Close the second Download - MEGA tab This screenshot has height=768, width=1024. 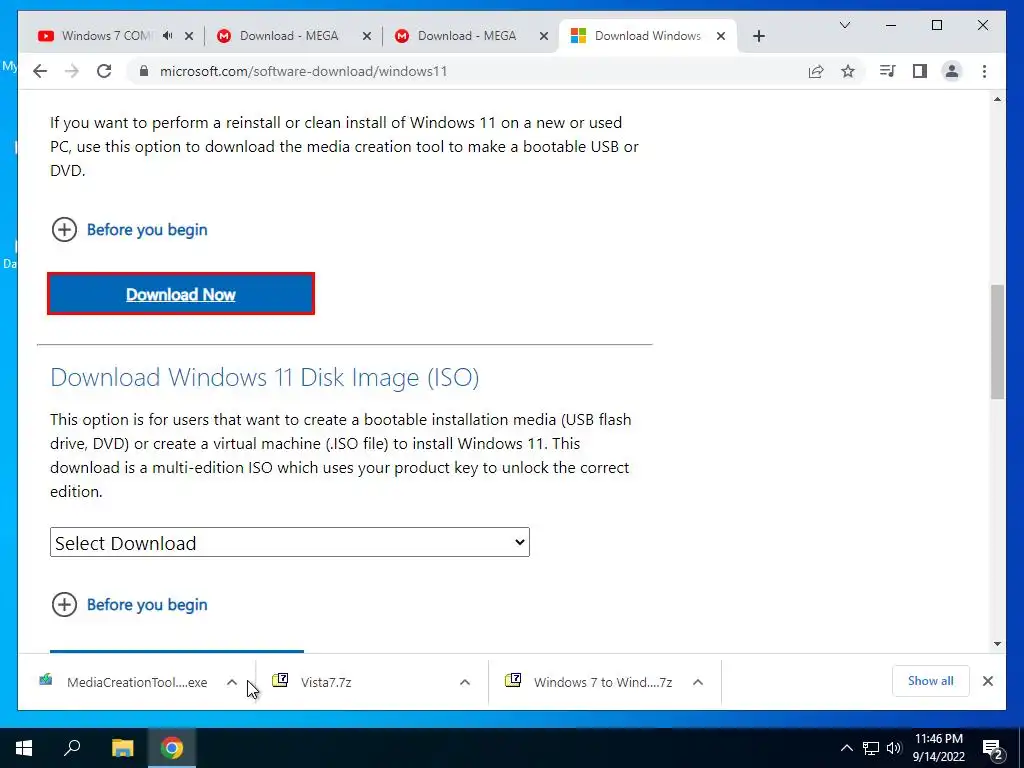pos(543,37)
